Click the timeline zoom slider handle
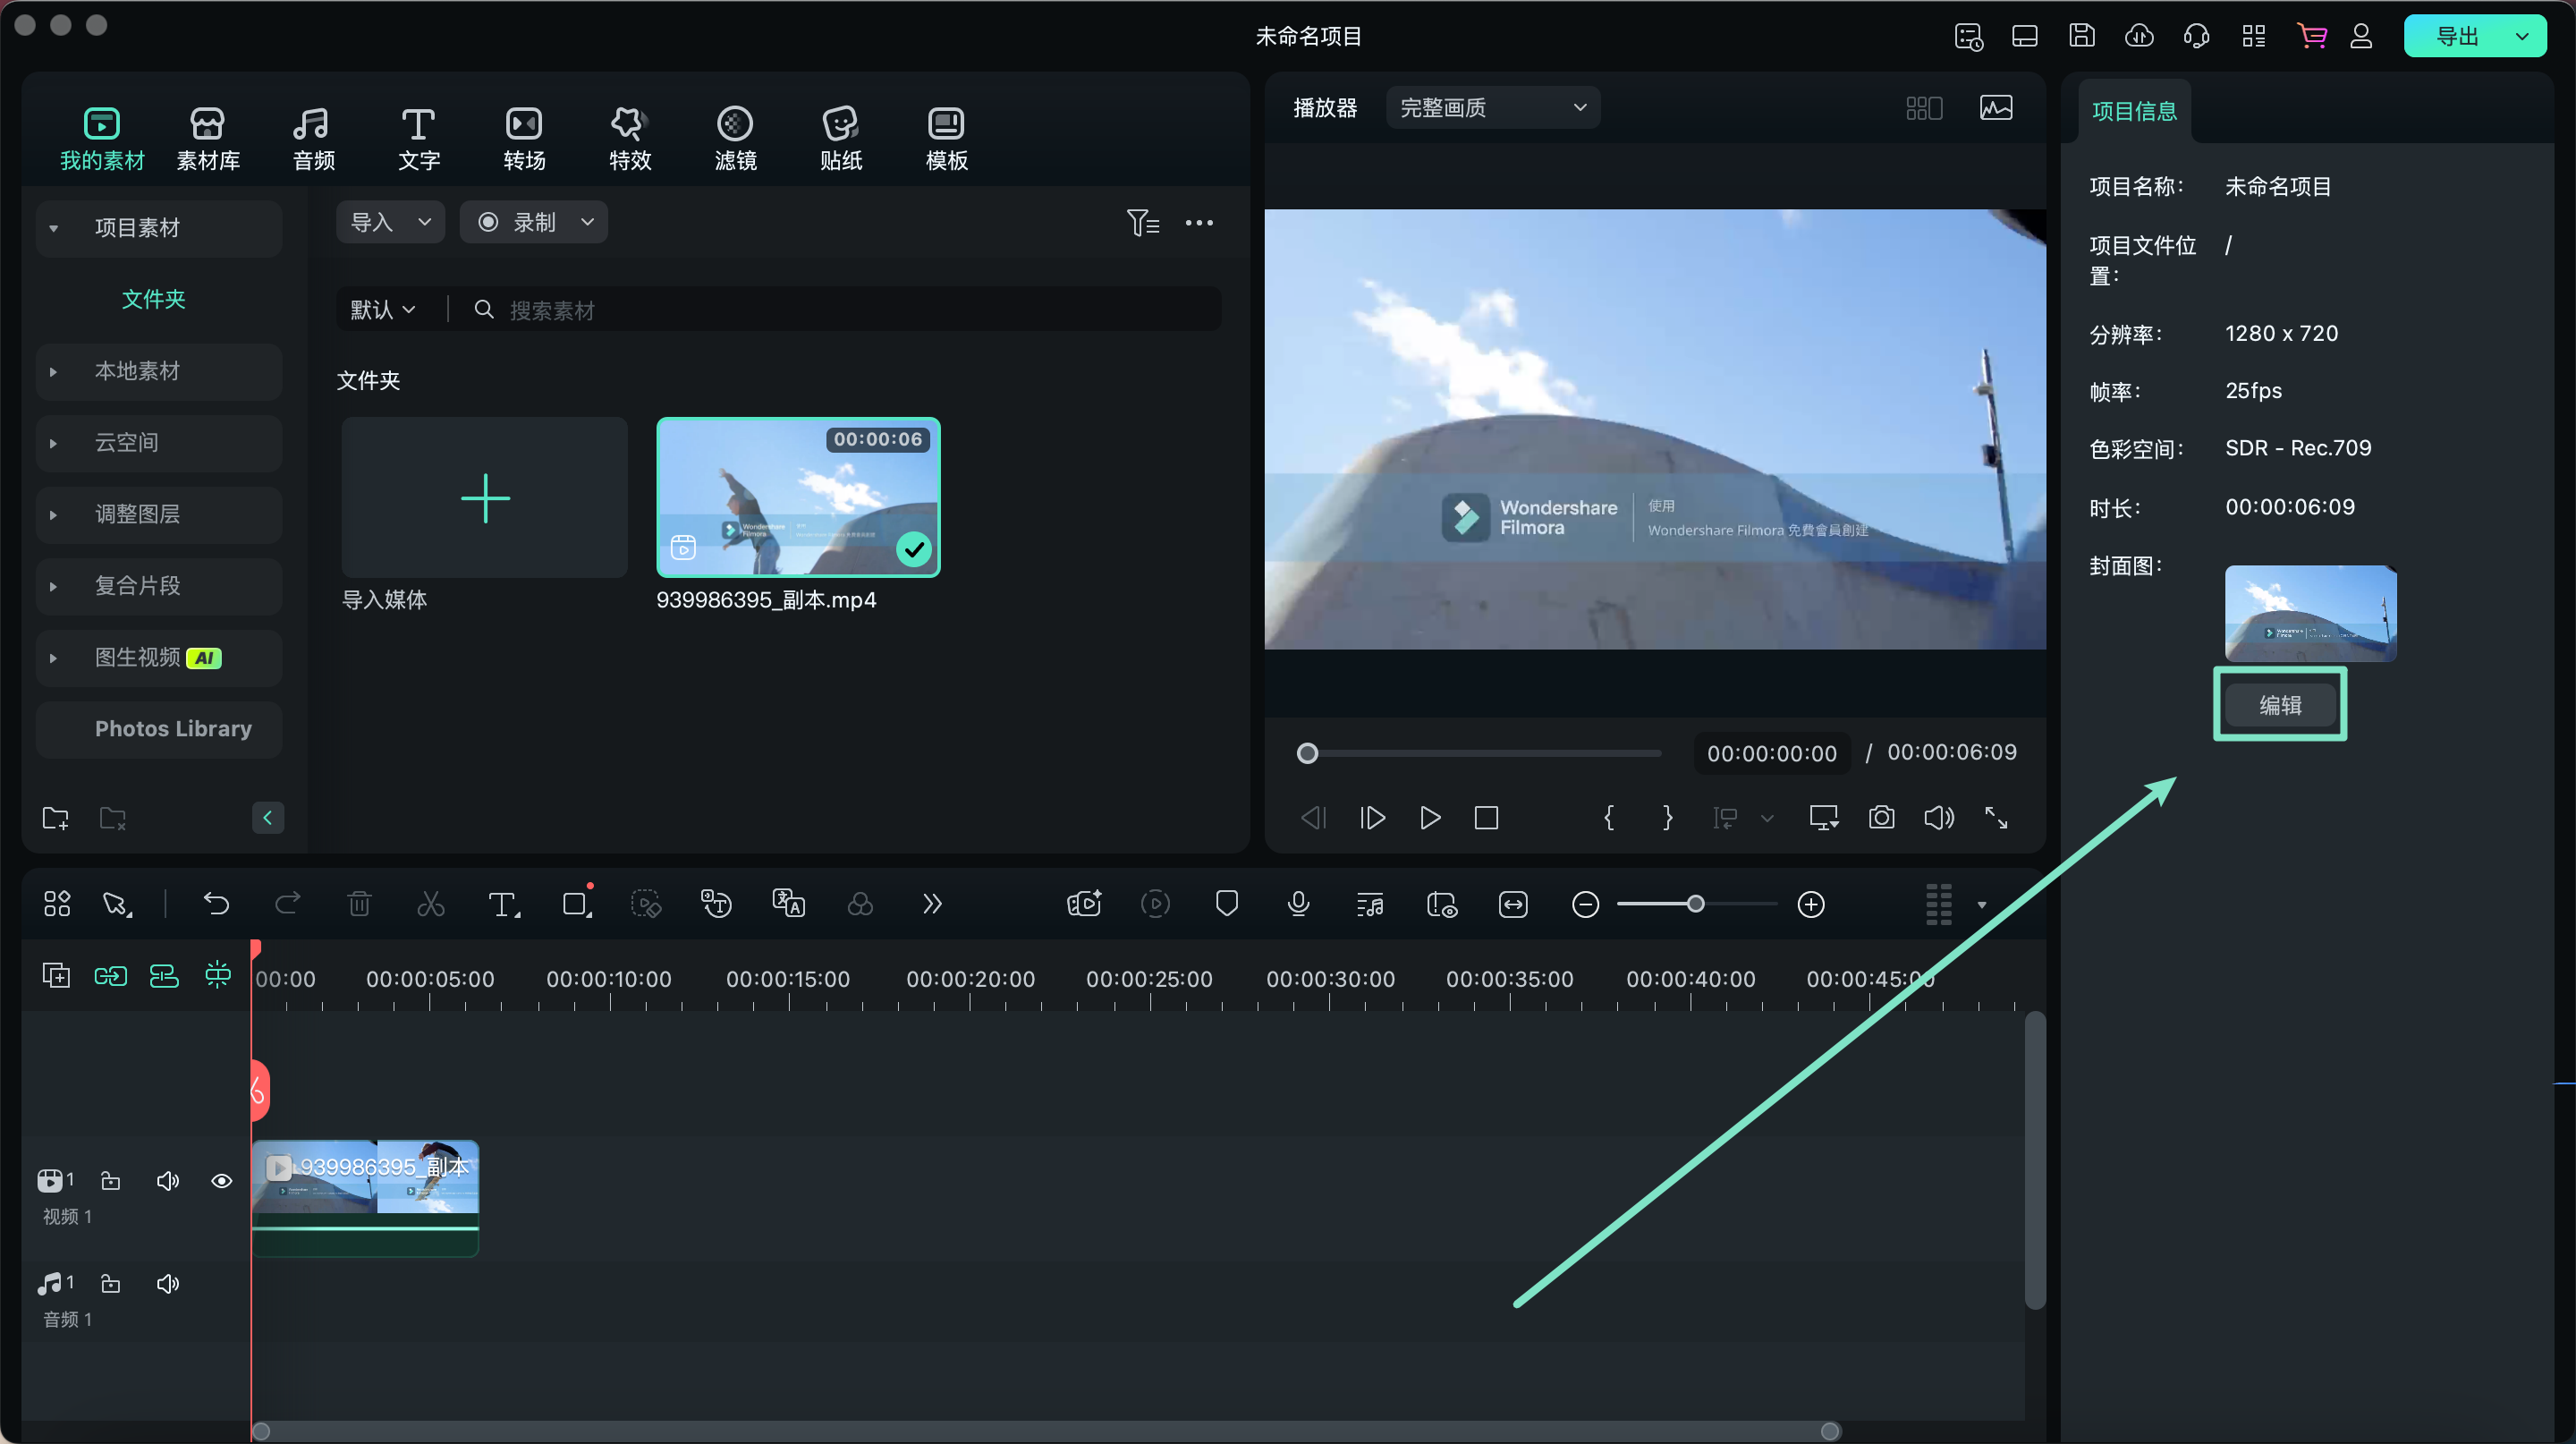 point(1695,904)
